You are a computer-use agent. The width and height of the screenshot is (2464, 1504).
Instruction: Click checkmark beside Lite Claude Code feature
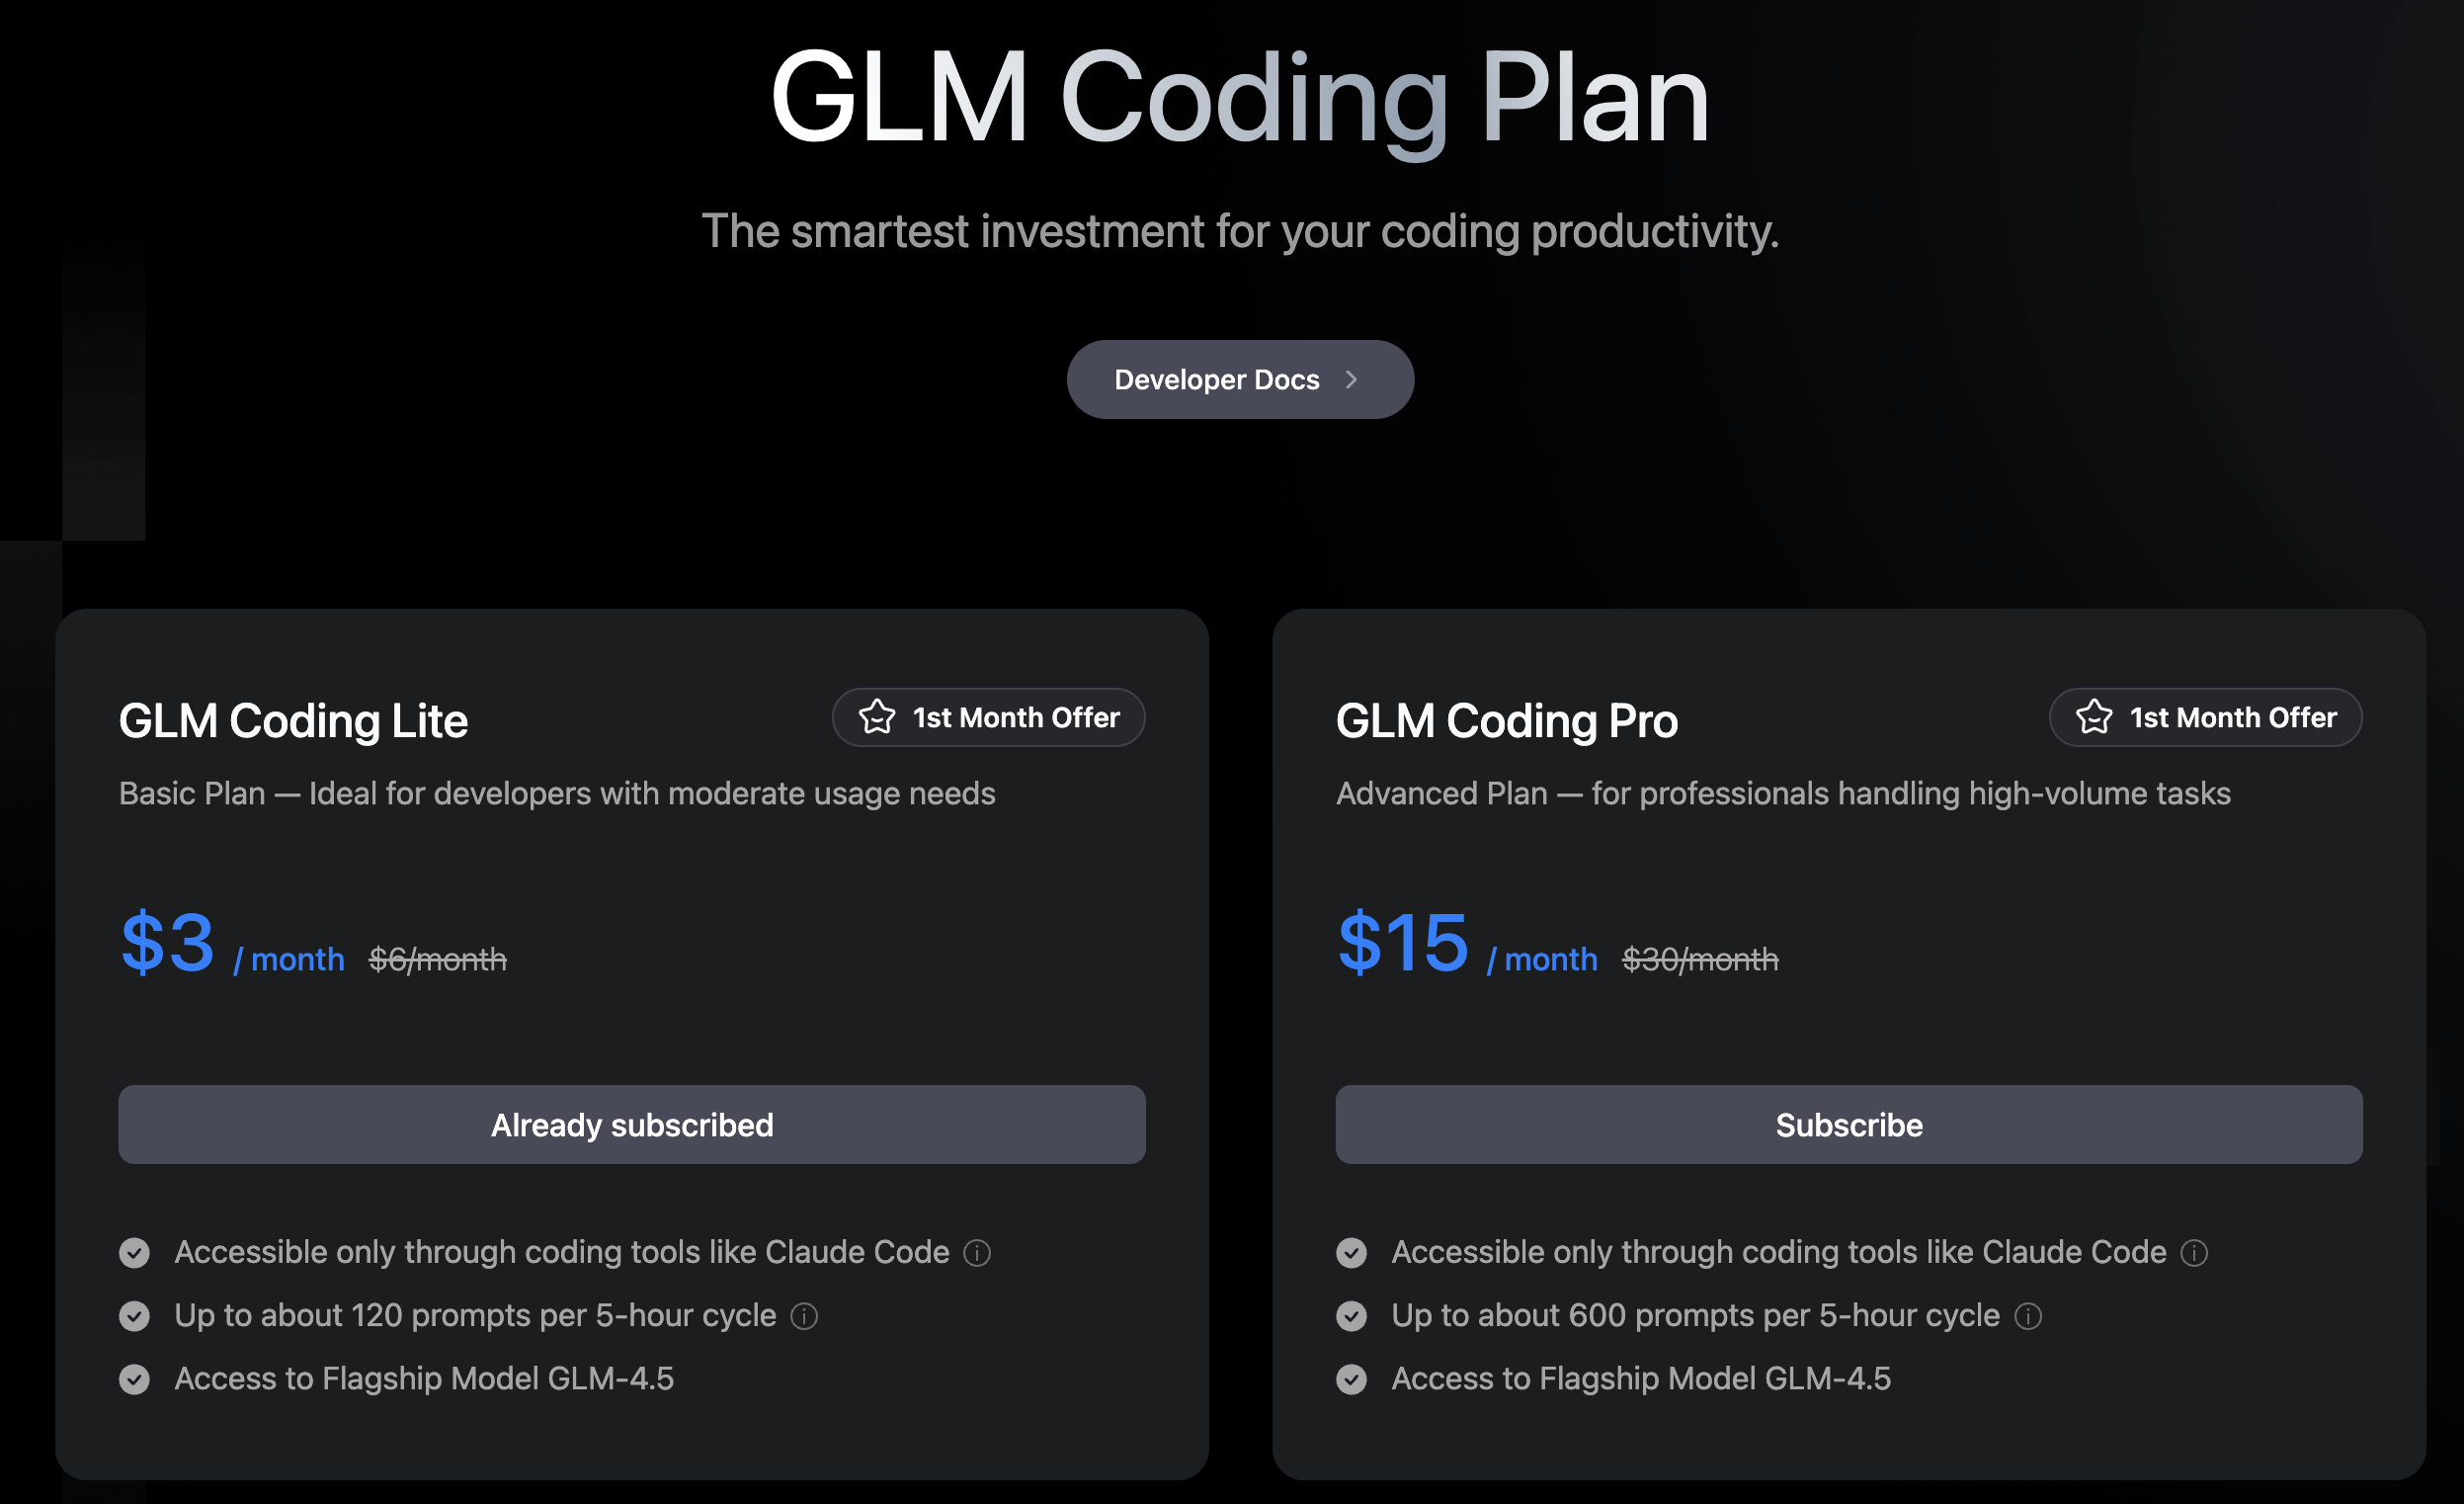pyautogui.click(x=134, y=1253)
